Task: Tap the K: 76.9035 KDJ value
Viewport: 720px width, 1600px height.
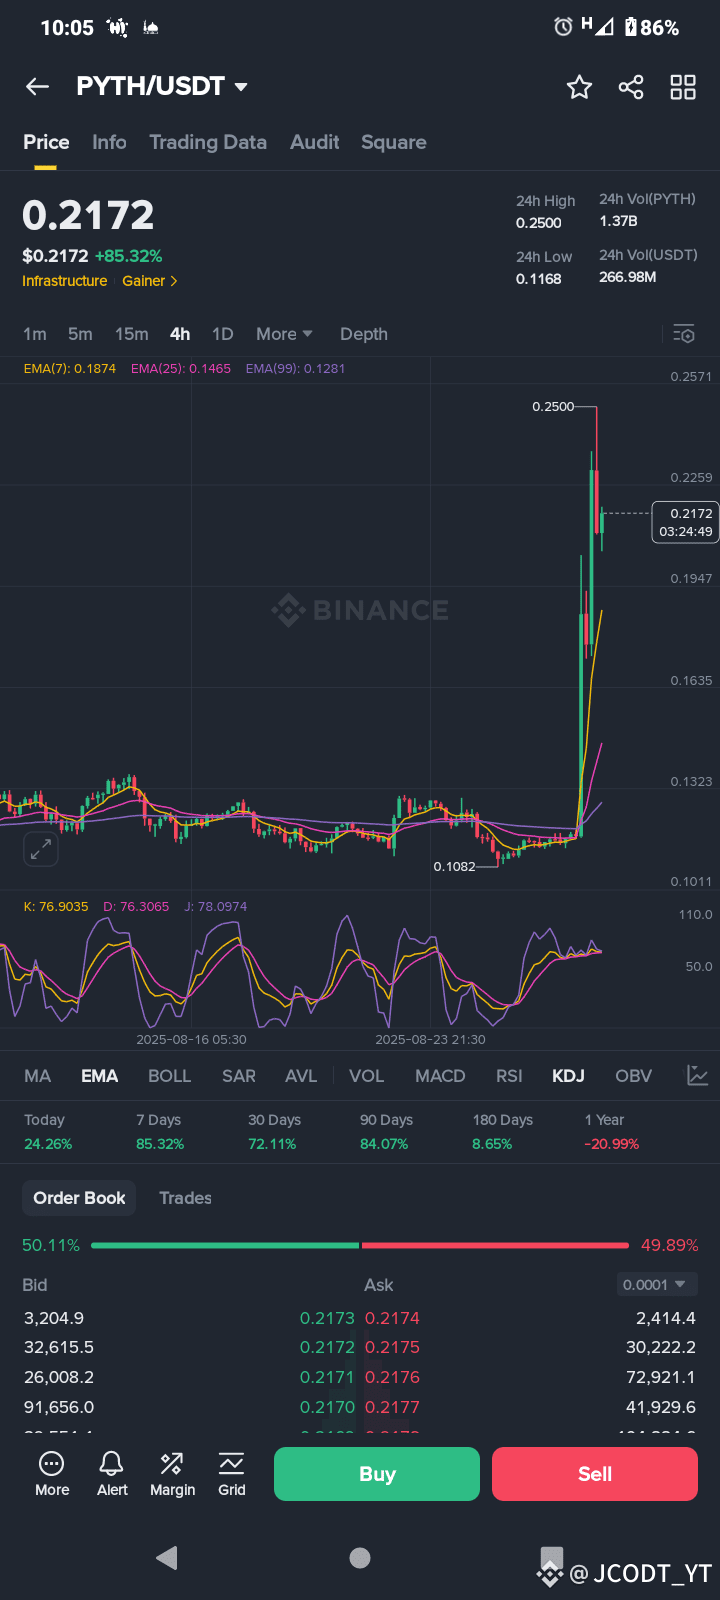Action: [x=56, y=907]
